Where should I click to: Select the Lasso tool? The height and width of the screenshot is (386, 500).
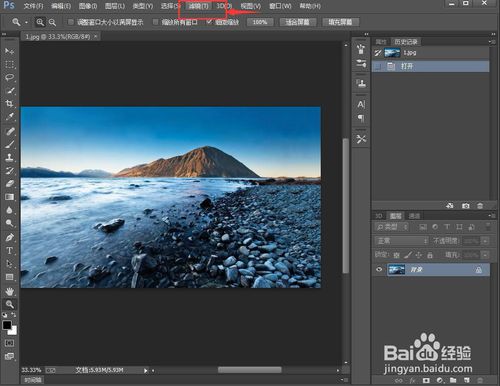pos(9,77)
